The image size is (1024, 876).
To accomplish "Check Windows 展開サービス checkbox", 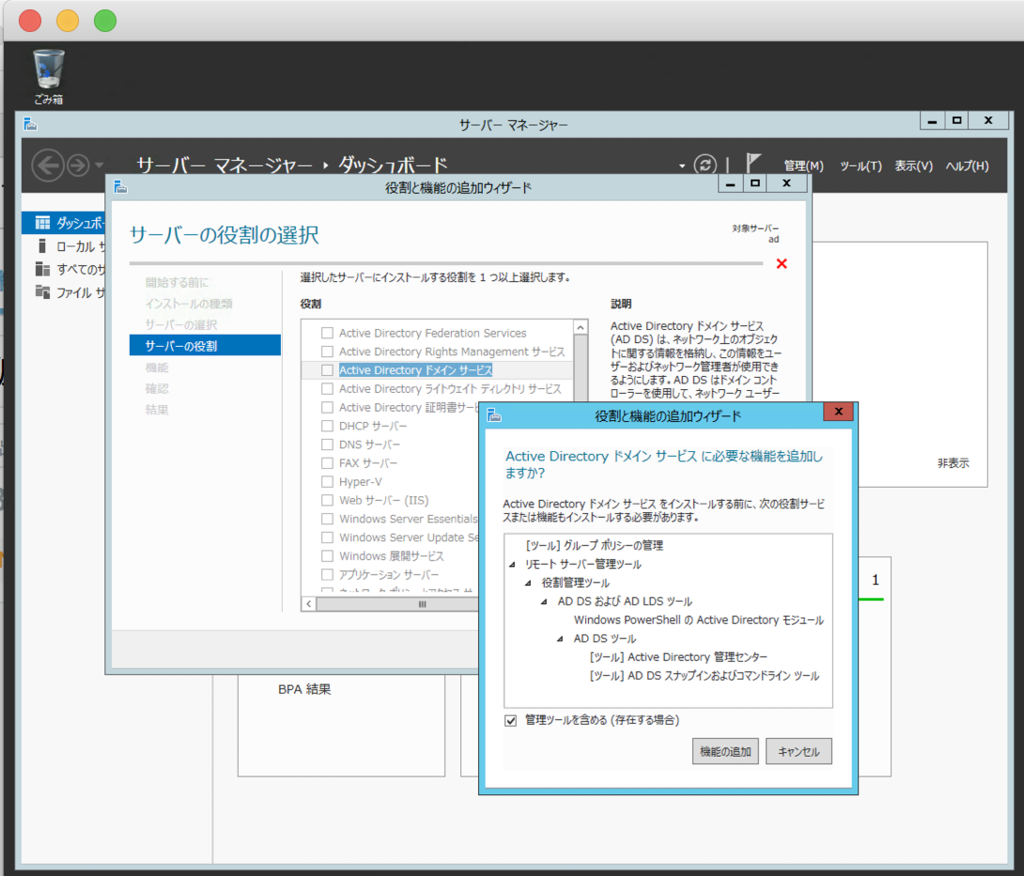I will pos(327,556).
